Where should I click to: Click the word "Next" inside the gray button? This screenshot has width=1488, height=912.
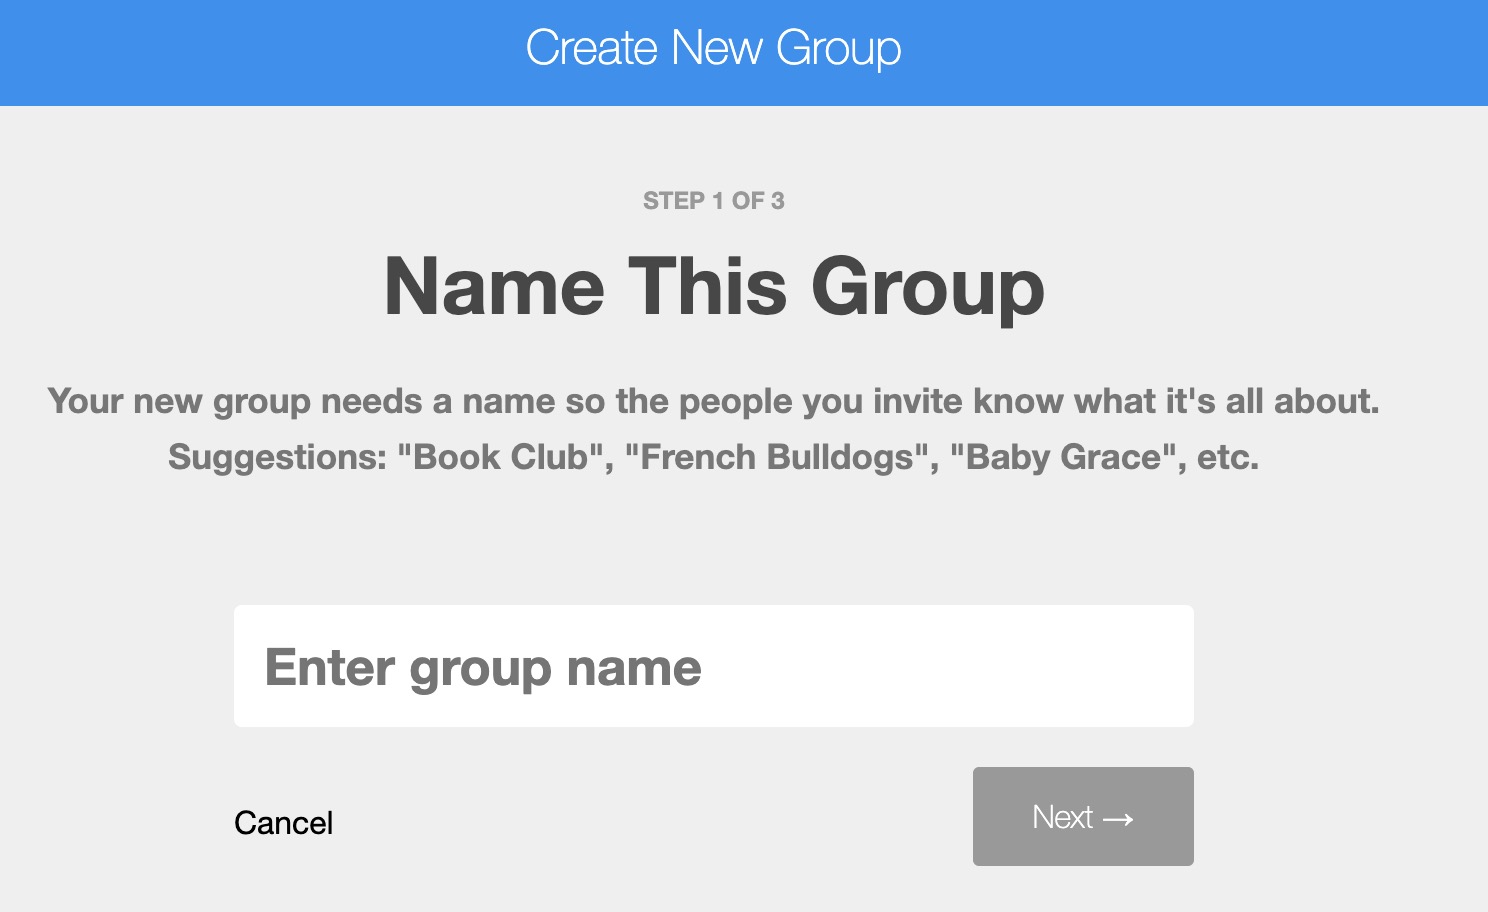click(1062, 817)
